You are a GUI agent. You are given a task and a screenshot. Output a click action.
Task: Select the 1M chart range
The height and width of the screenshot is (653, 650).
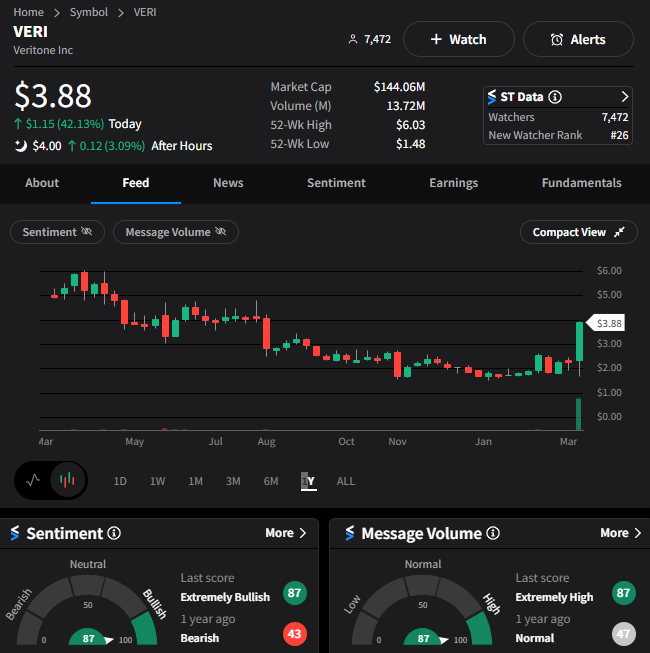tap(195, 481)
